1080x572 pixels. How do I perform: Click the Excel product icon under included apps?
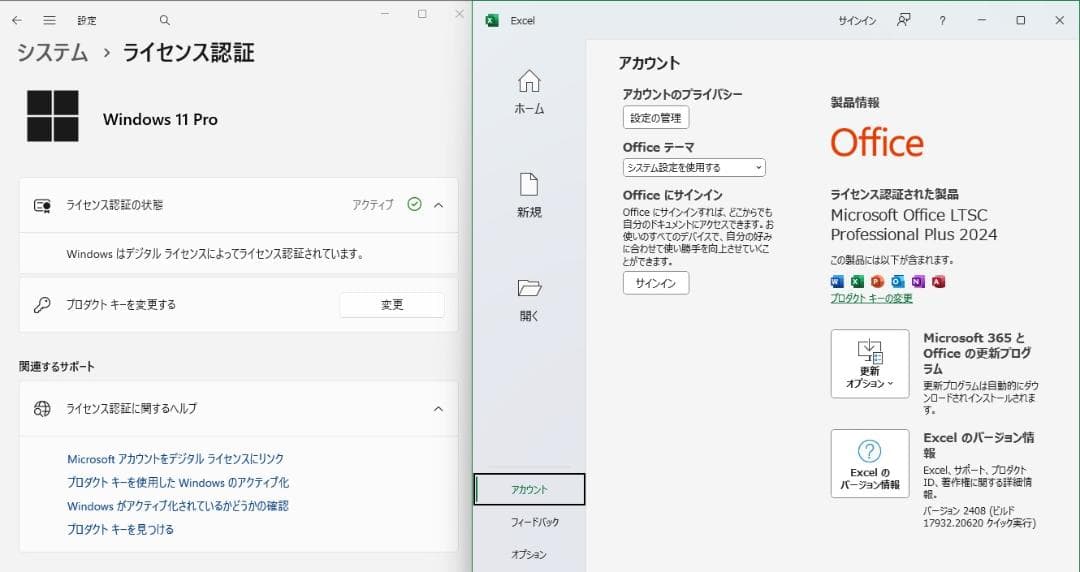tap(857, 281)
